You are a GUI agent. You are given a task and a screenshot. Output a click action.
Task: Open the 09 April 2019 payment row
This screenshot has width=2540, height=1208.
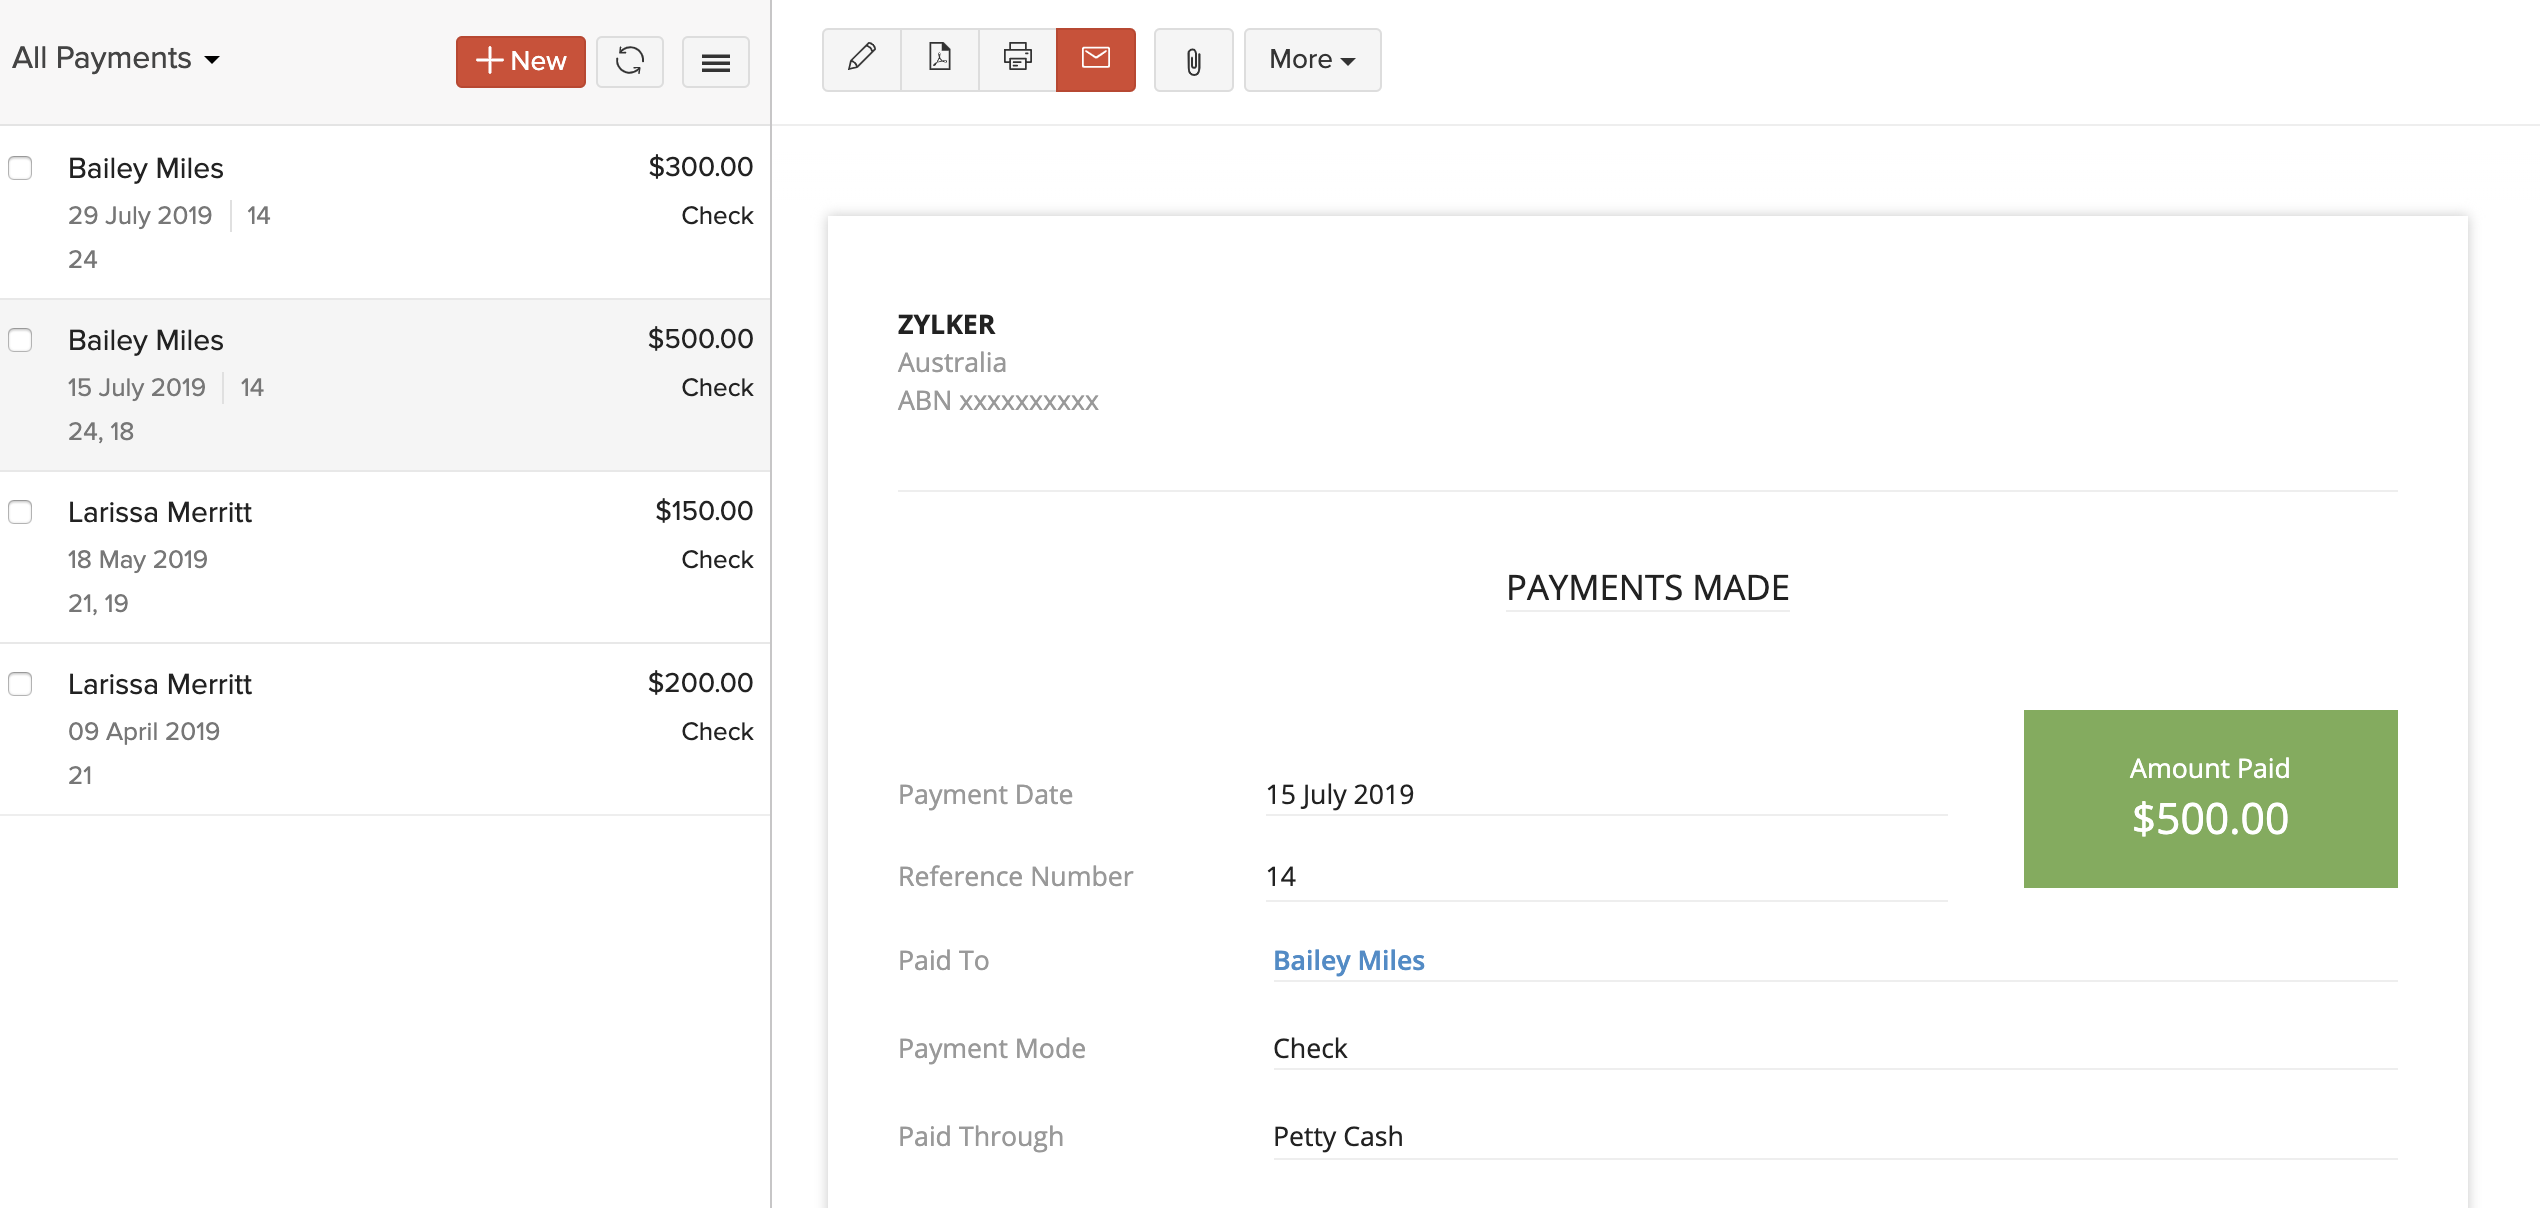pyautogui.click(x=400, y=729)
